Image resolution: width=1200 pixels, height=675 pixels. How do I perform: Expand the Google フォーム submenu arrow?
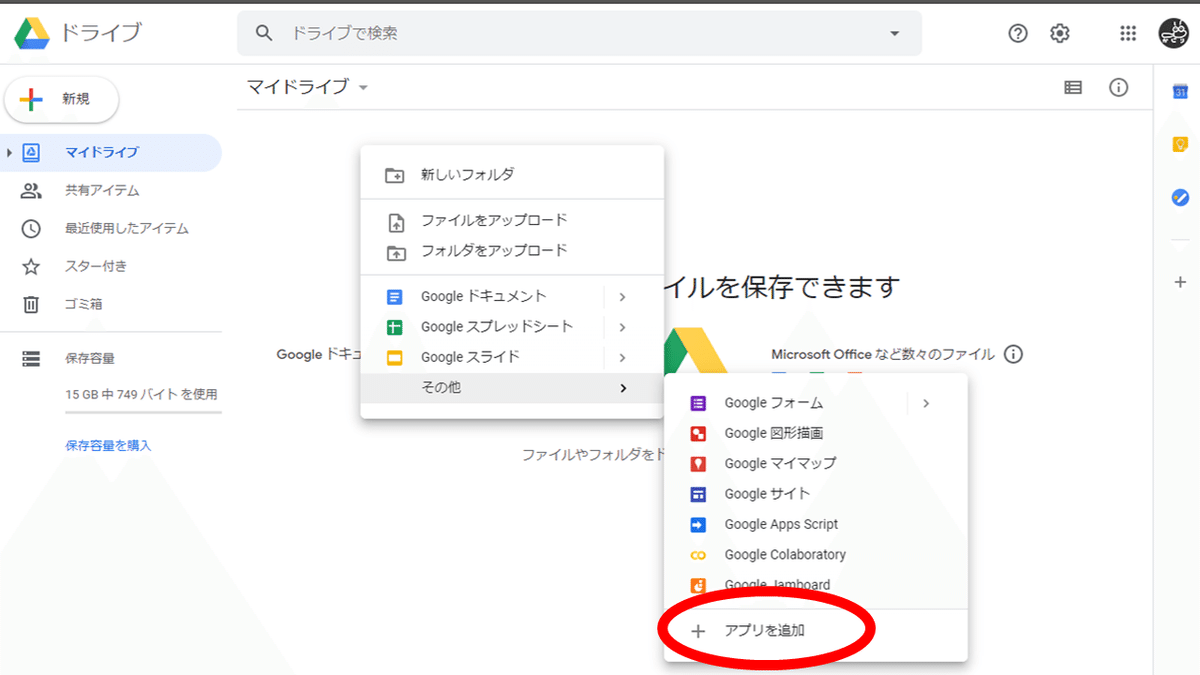(x=926, y=403)
